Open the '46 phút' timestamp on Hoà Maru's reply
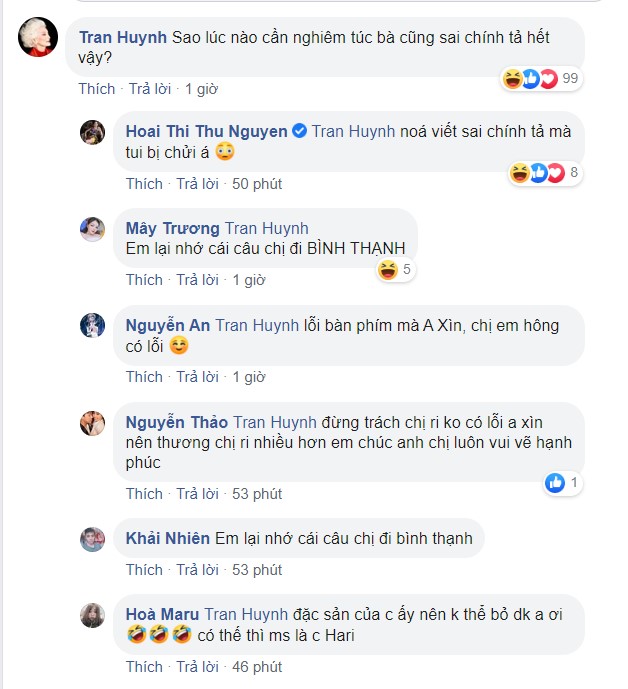The height and width of the screenshot is (689, 628). (x=257, y=666)
